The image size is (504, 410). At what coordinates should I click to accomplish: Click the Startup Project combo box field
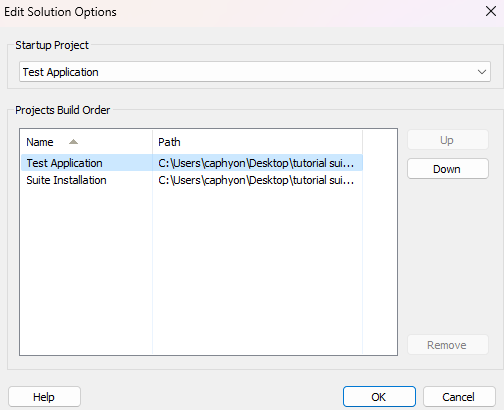pyautogui.click(x=255, y=72)
